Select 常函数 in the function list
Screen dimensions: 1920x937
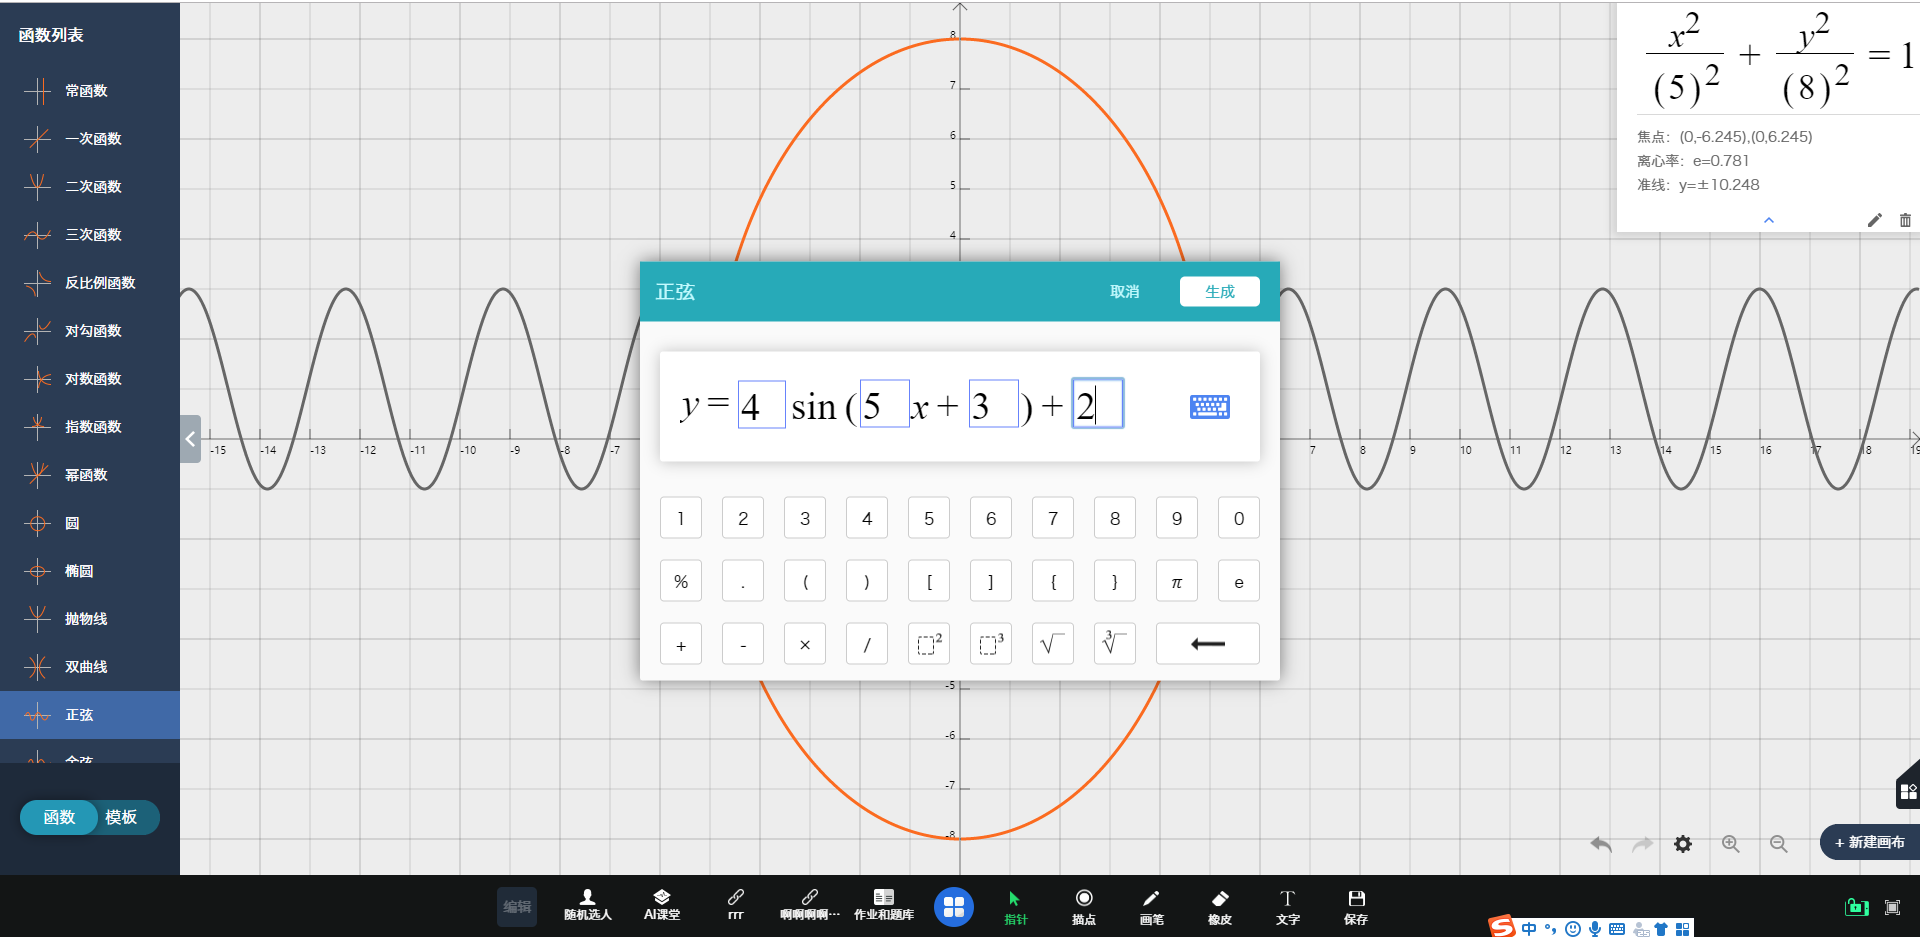(x=90, y=91)
